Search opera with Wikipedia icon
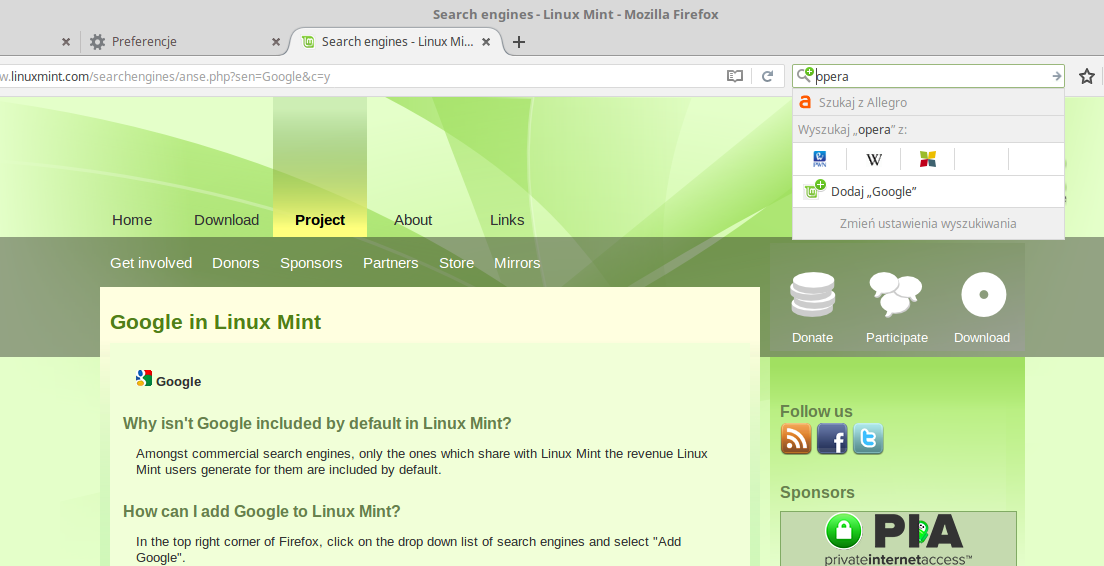 pos(874,159)
